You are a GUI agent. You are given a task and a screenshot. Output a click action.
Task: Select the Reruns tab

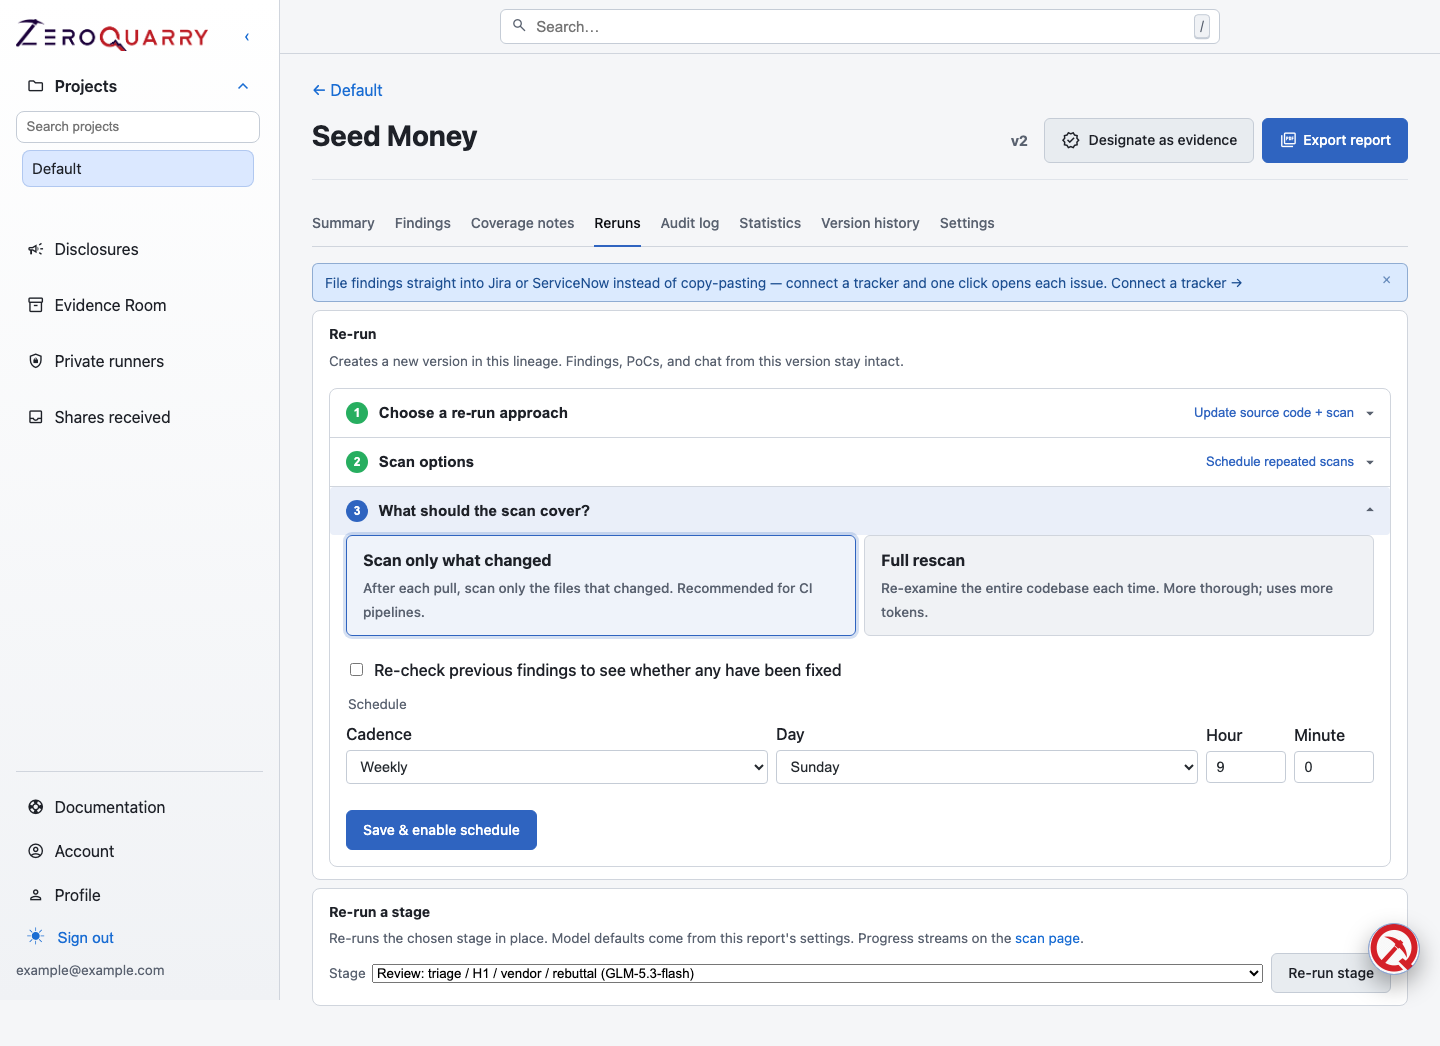617,223
